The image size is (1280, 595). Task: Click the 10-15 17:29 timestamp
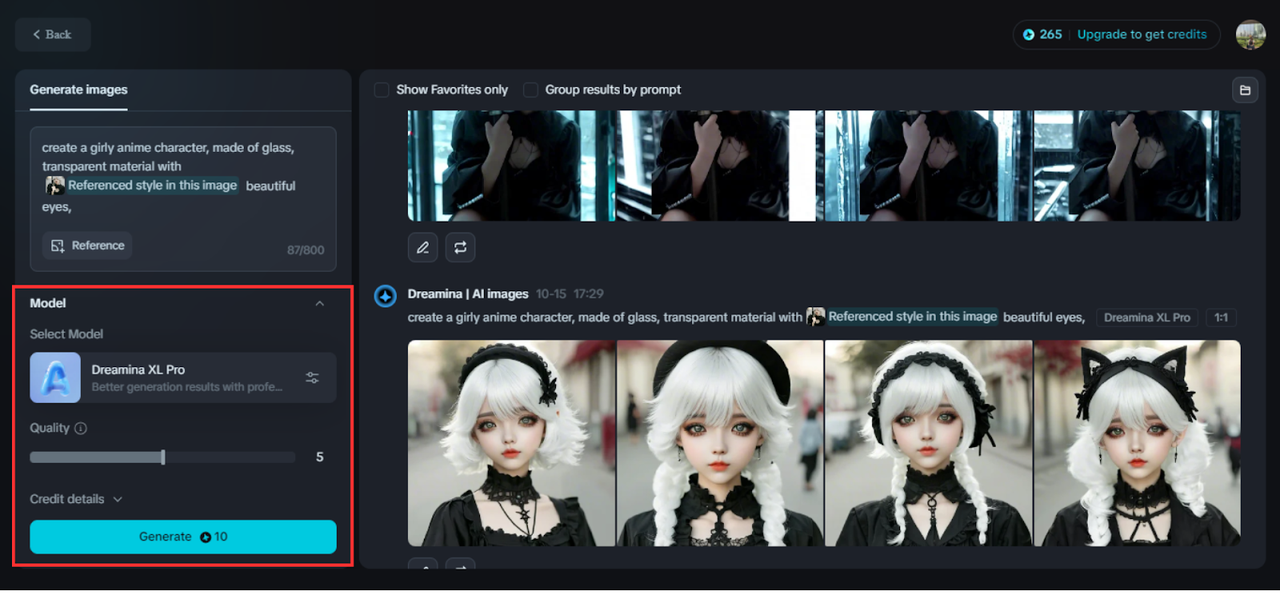coord(568,294)
